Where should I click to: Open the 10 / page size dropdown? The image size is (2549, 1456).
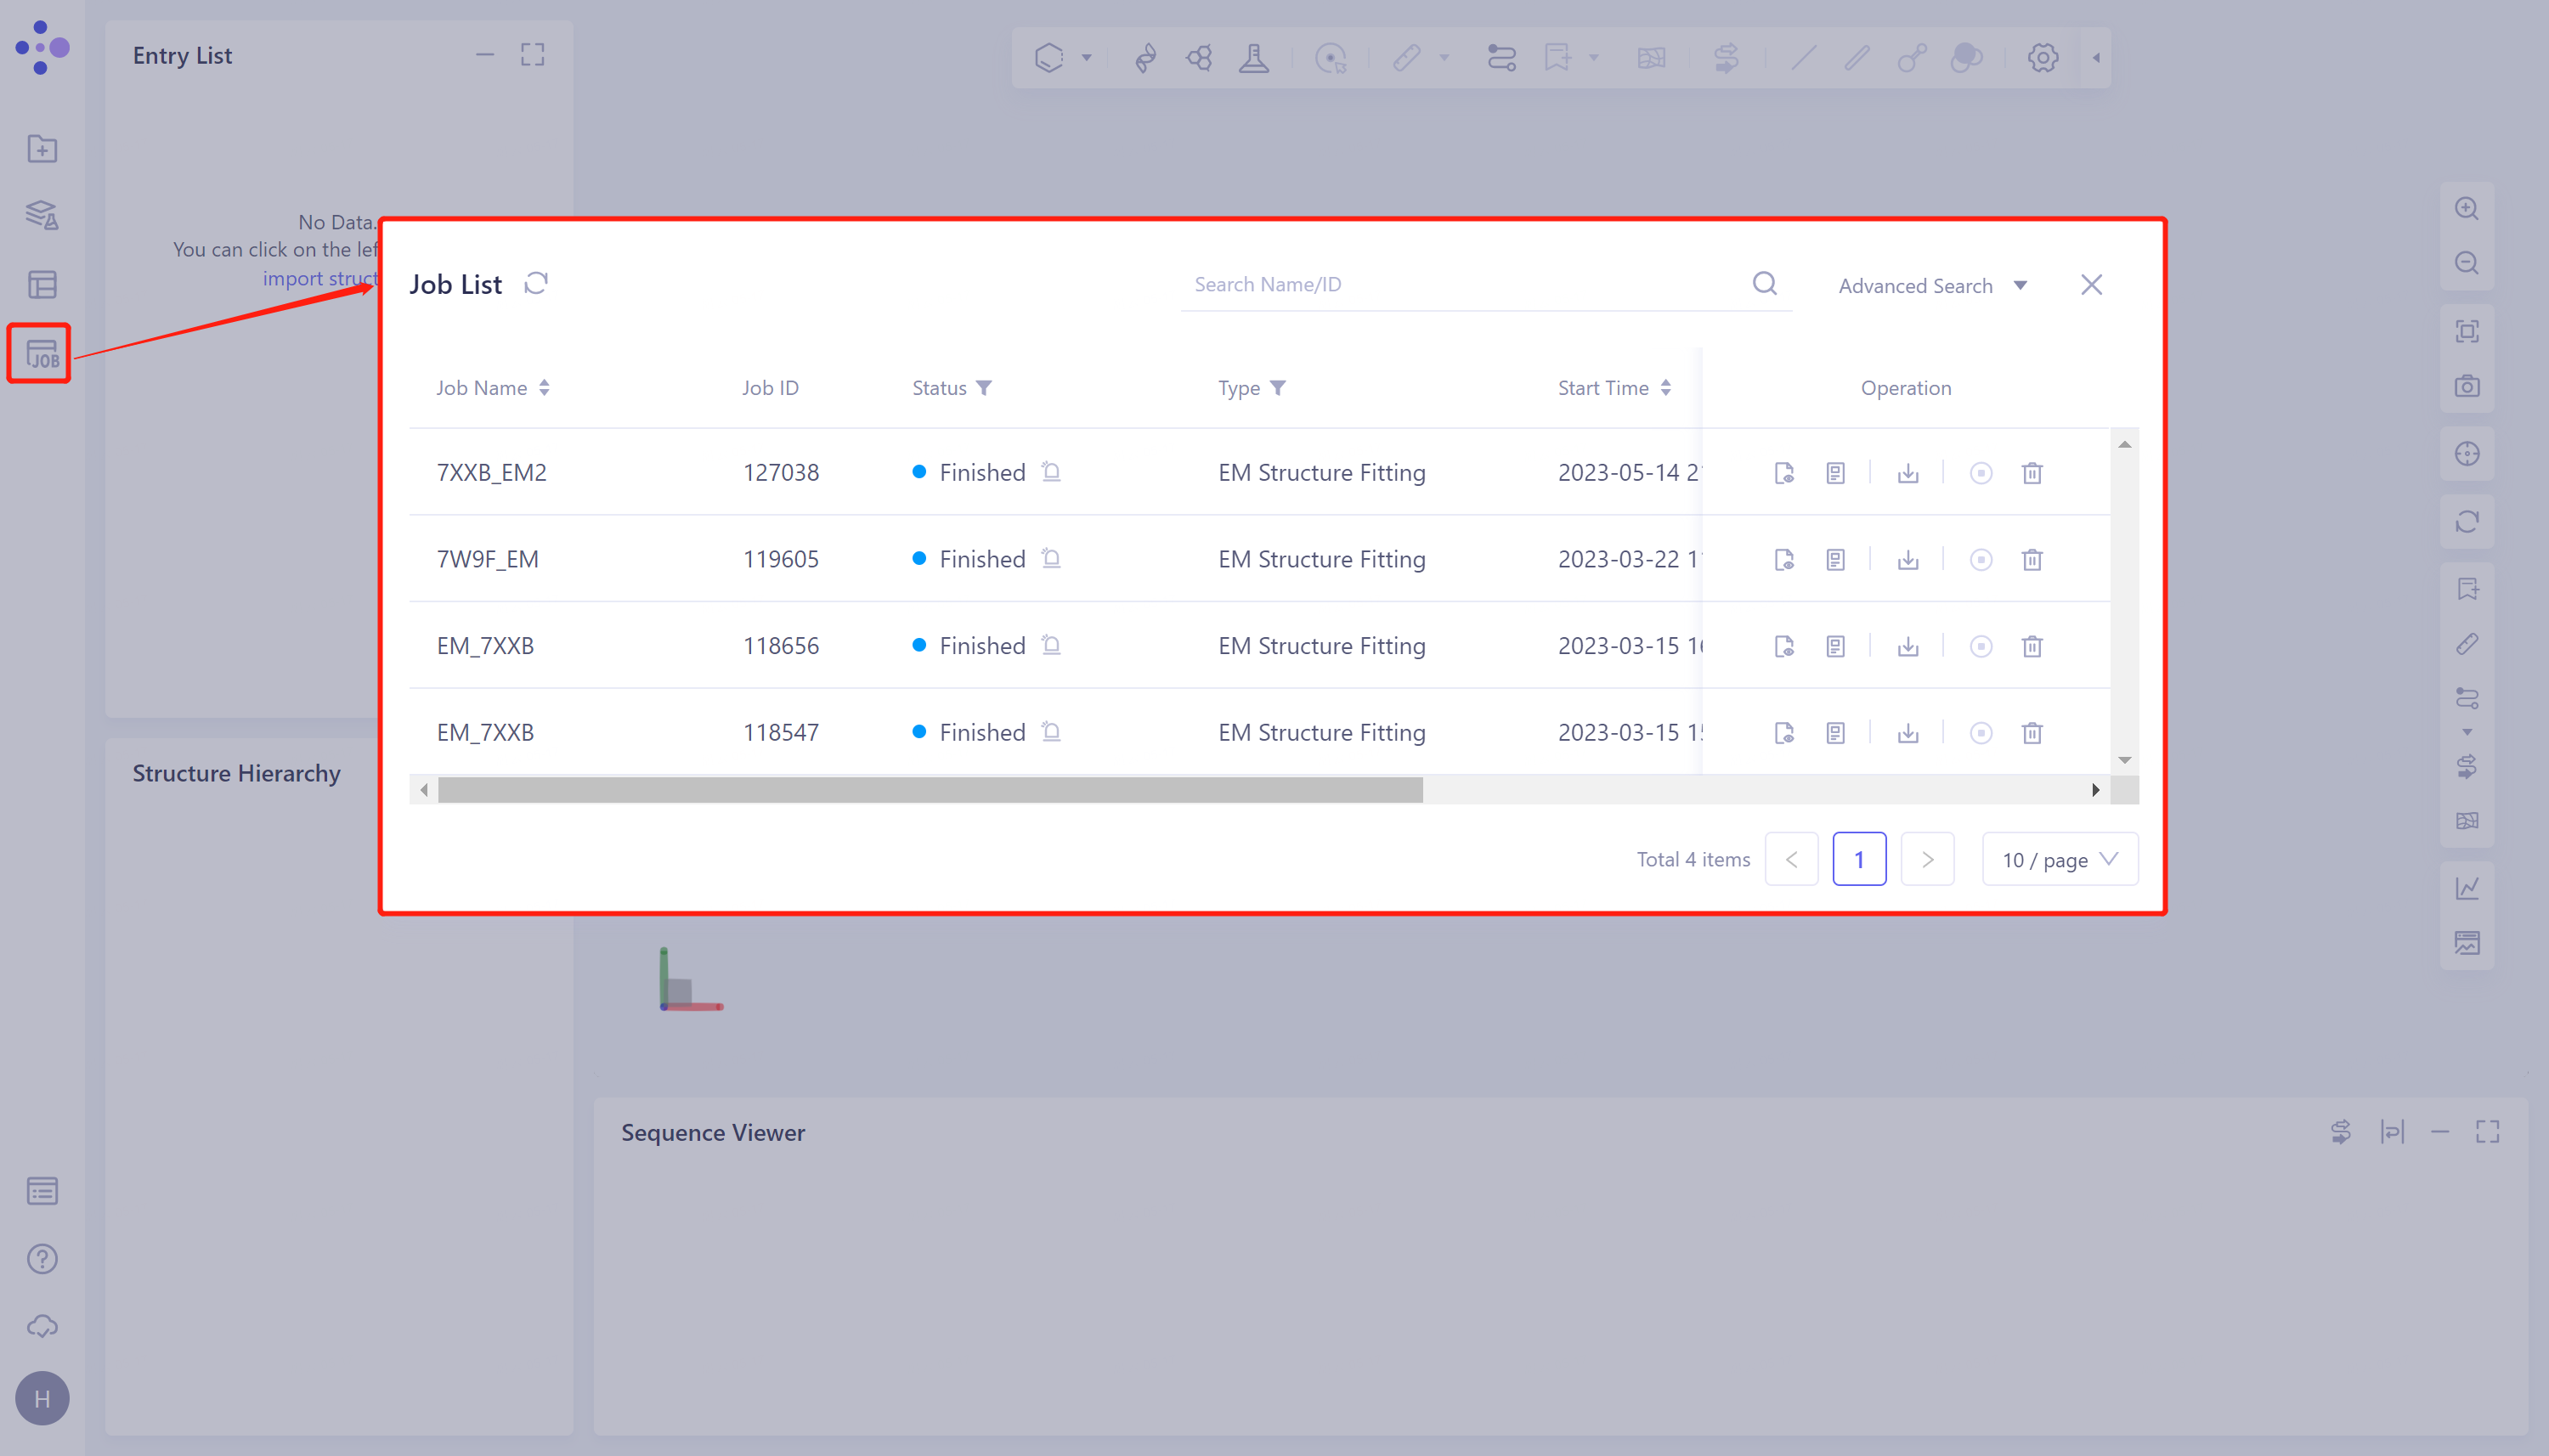point(2059,859)
